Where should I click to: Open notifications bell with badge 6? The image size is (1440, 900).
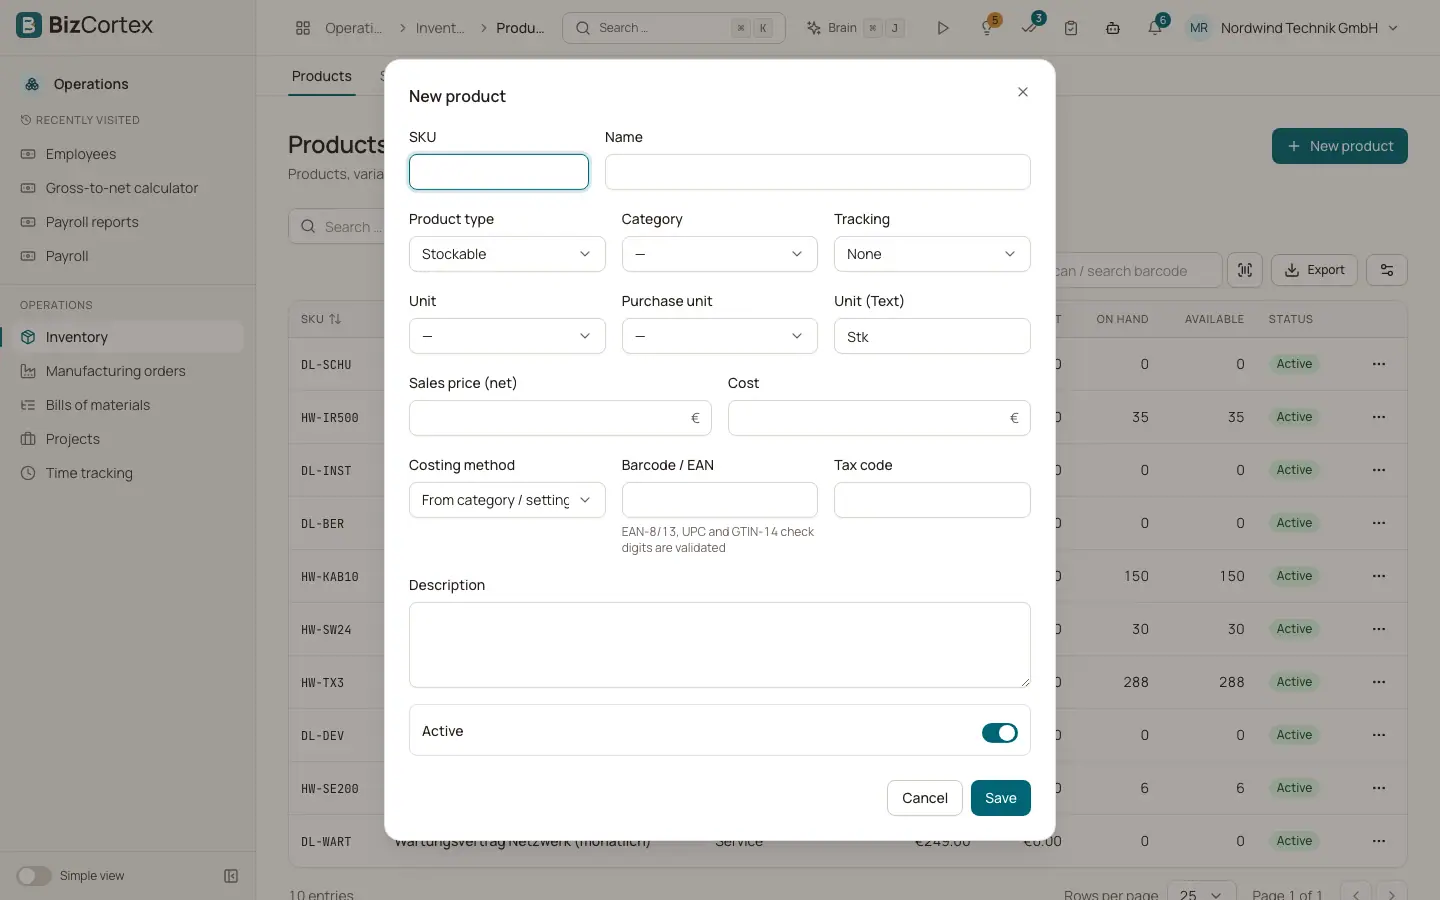tap(1155, 28)
